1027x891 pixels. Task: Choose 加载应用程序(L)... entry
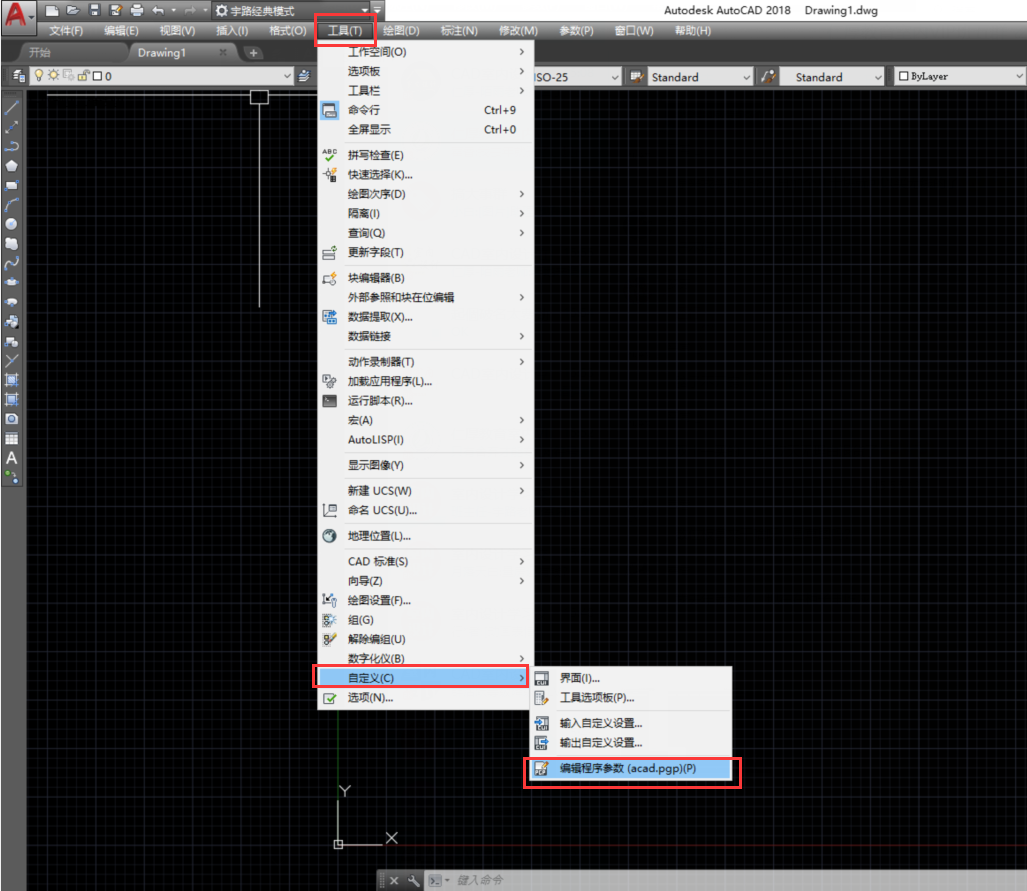(426, 381)
